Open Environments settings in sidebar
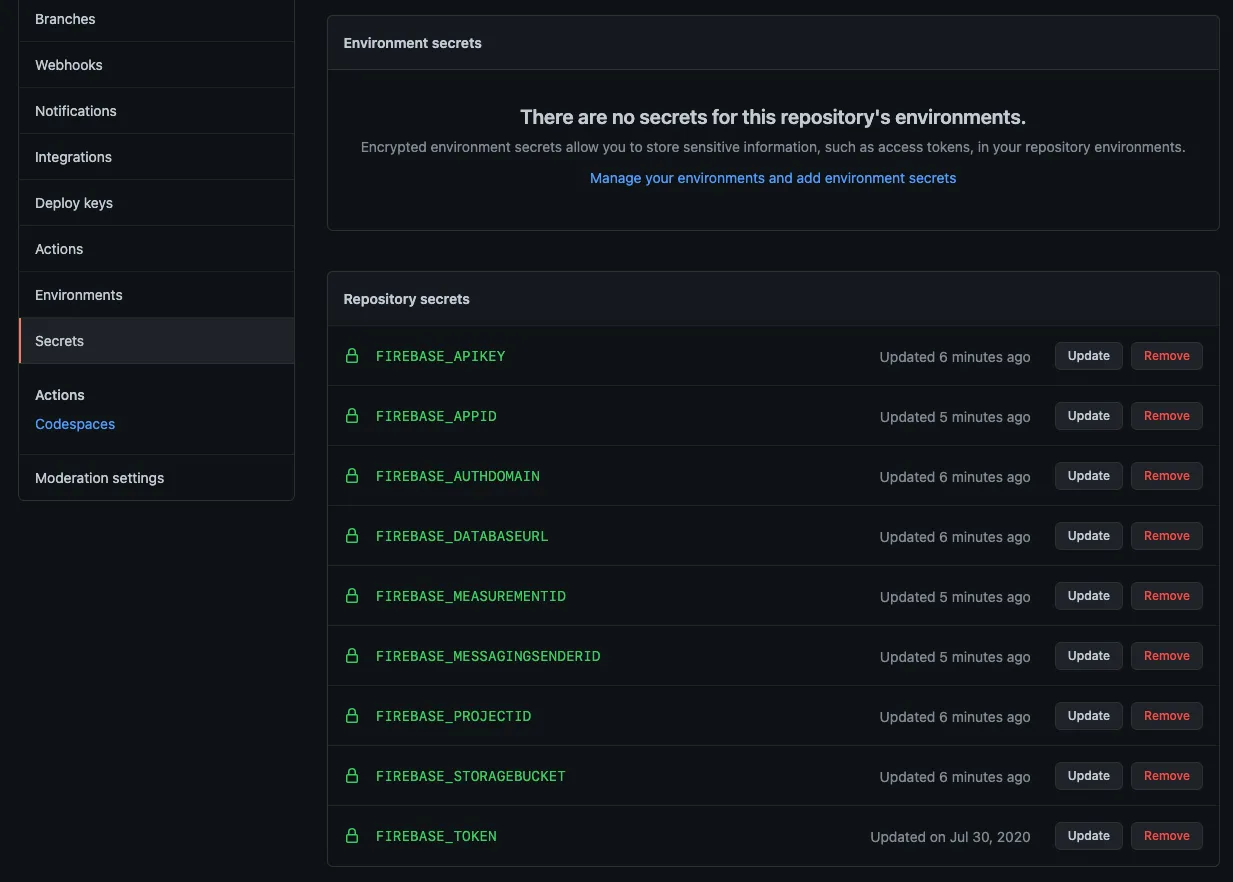1233x882 pixels. pos(79,295)
